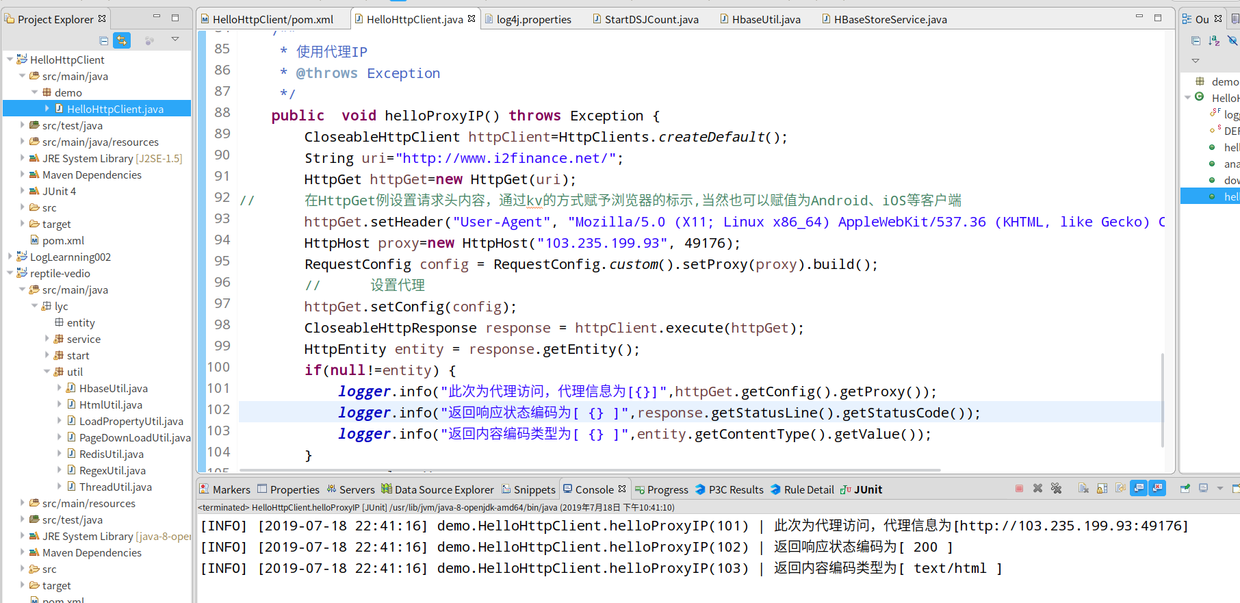Collapse all in Project Explorer toolbar
1240x603 pixels.
104,40
